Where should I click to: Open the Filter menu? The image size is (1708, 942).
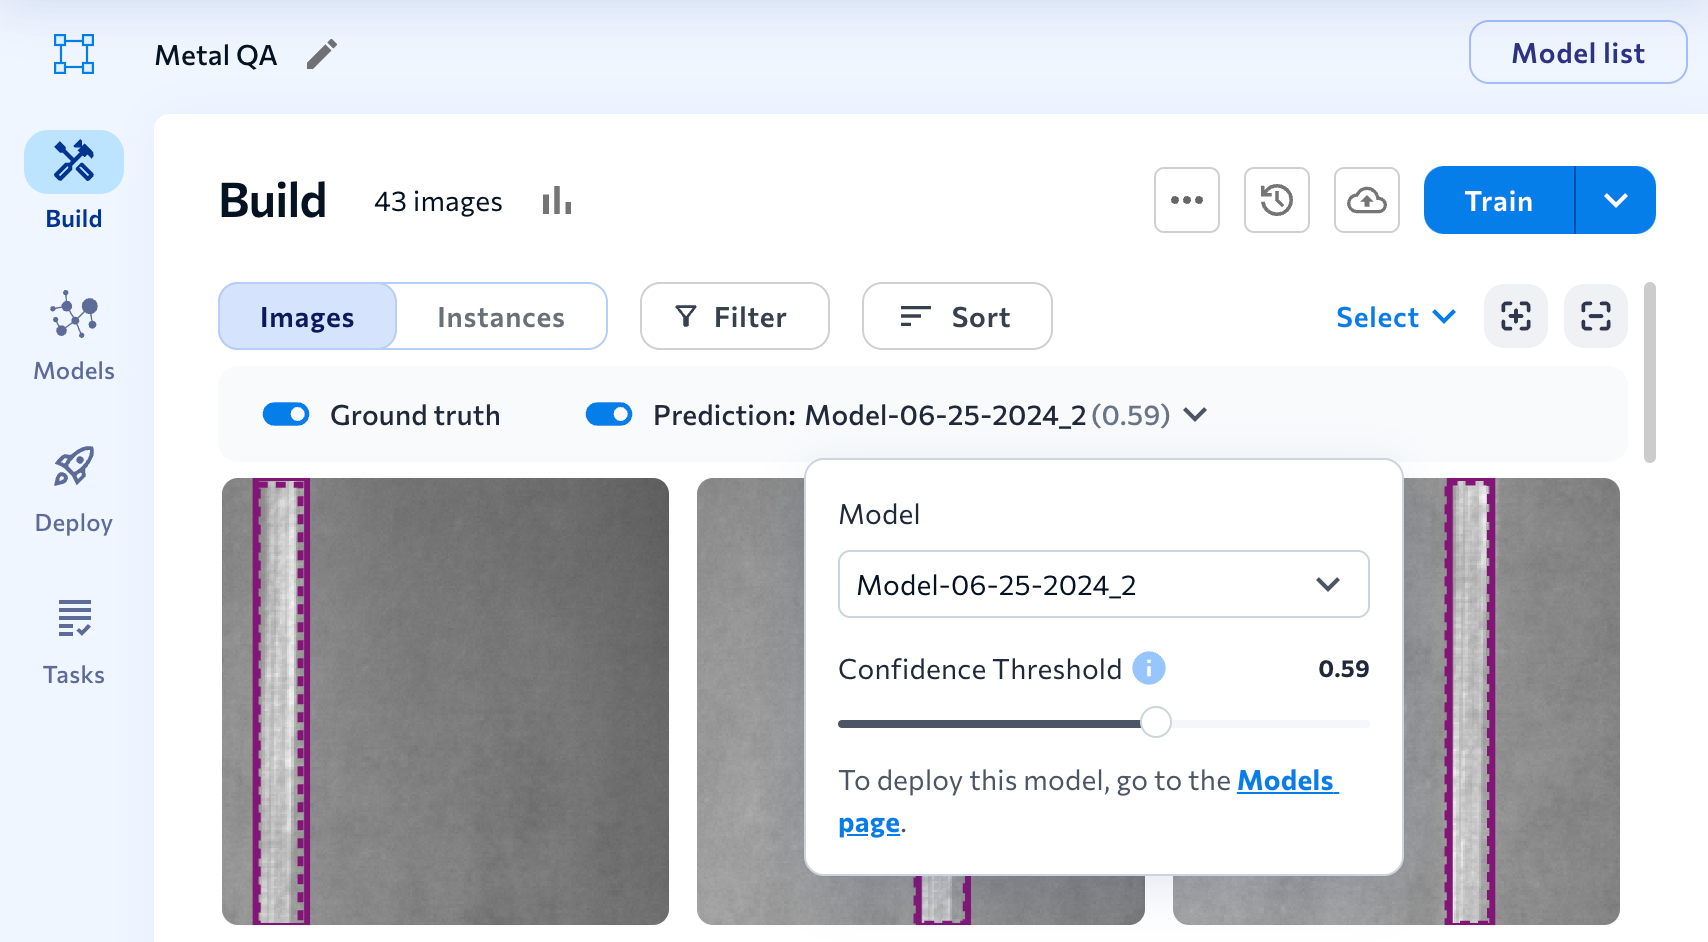(x=734, y=316)
